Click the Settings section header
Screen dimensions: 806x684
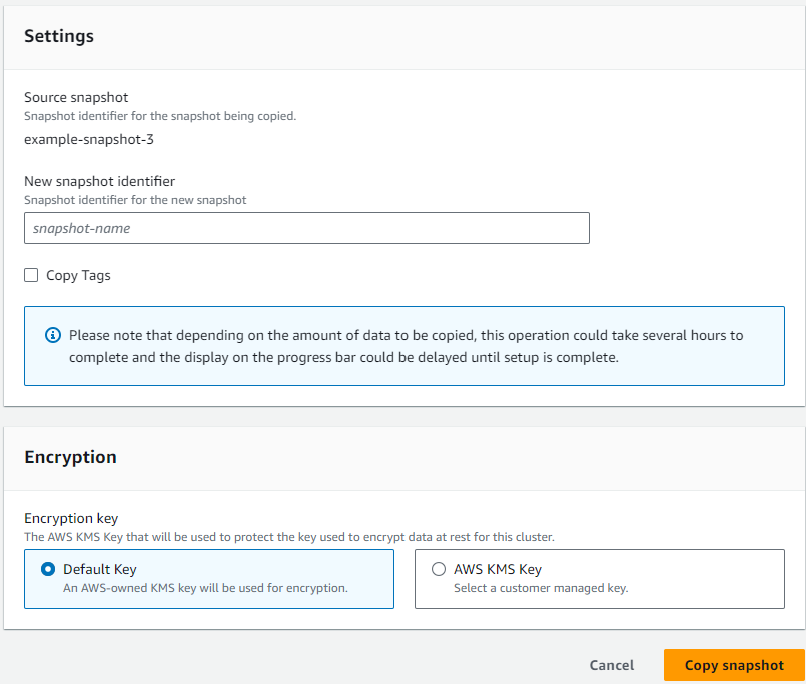click(59, 36)
